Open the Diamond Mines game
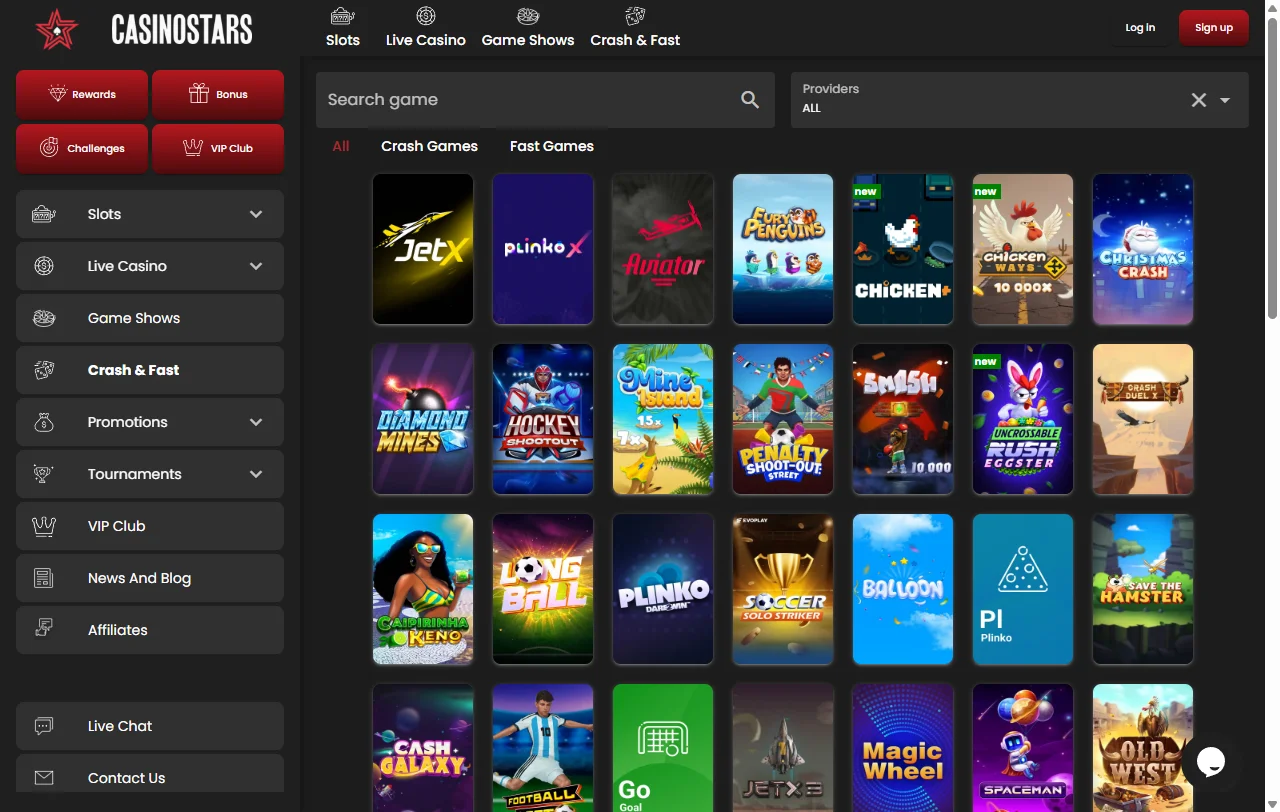 click(423, 419)
